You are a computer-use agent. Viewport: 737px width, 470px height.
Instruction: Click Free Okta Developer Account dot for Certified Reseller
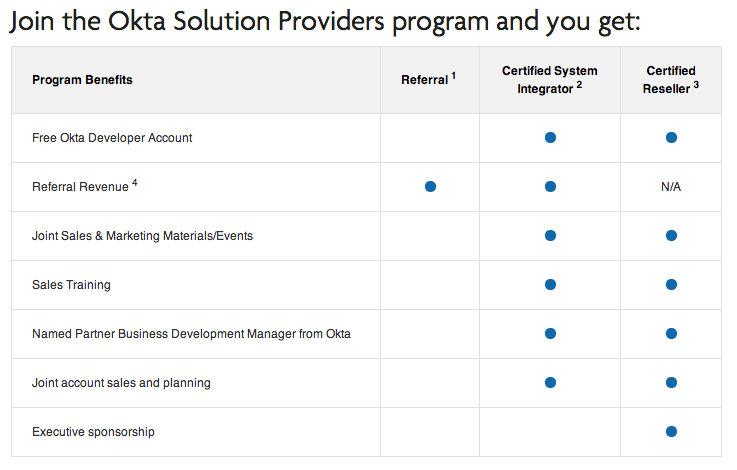pos(671,138)
